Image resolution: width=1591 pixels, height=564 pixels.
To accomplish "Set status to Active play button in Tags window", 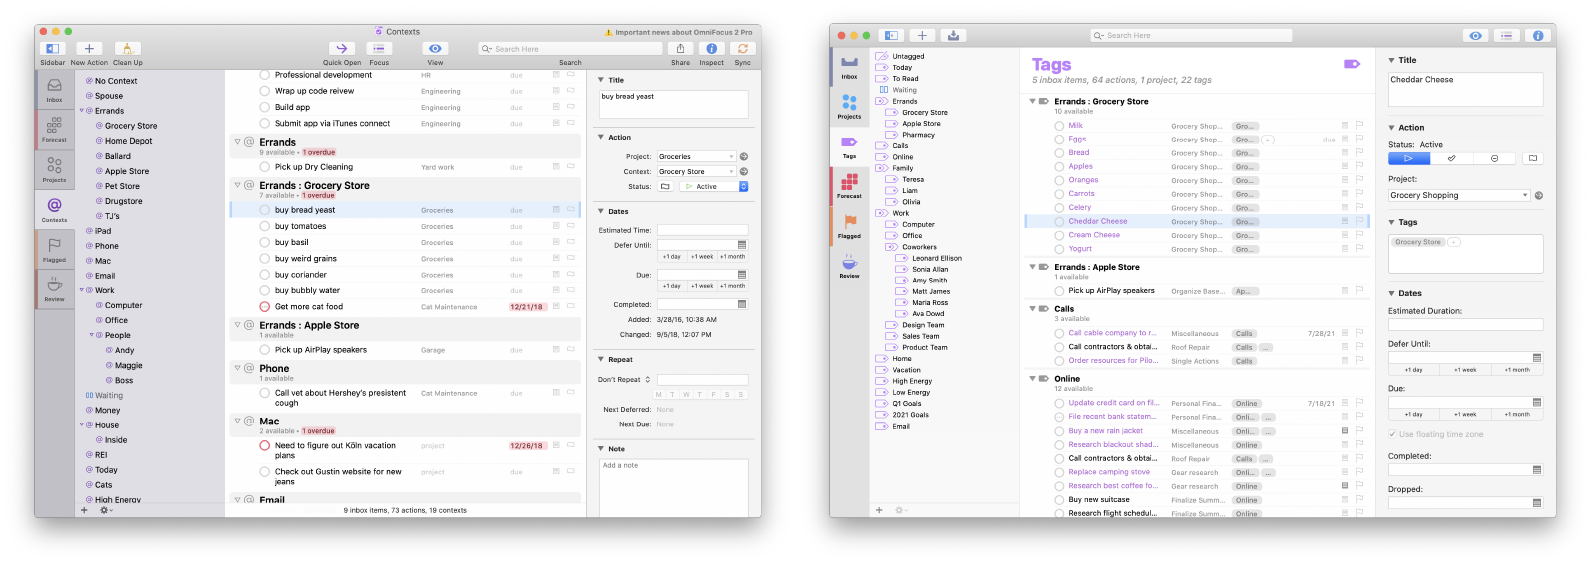I will click(x=1408, y=158).
